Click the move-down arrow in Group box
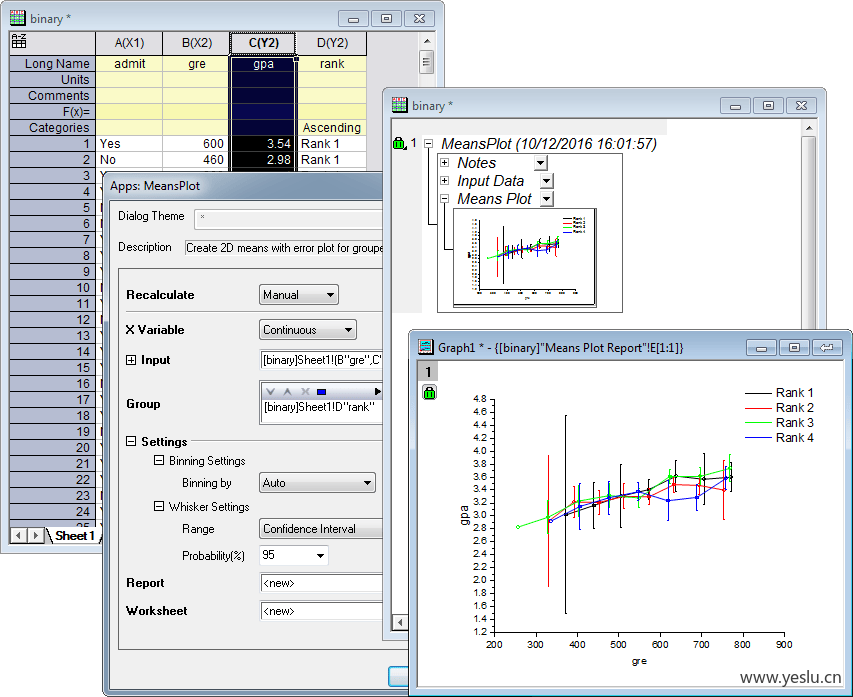 coord(270,391)
